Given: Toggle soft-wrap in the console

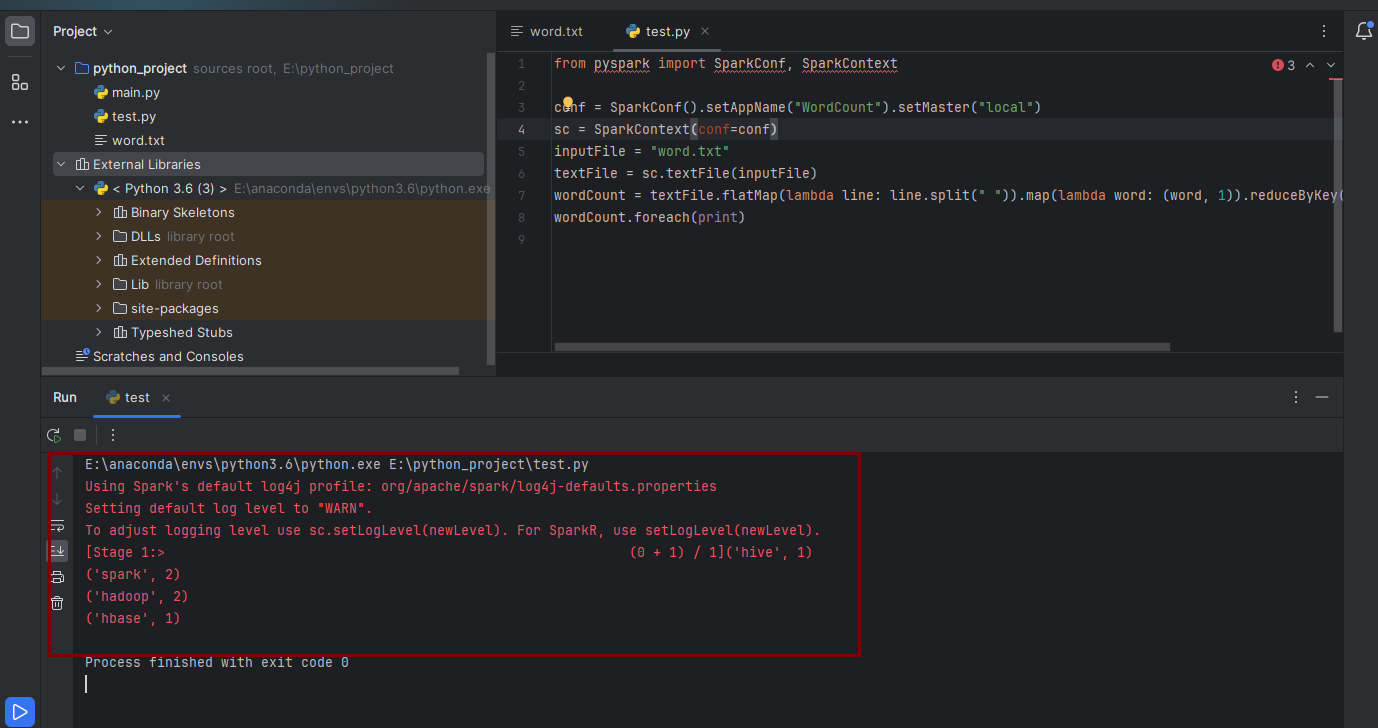Looking at the screenshot, I should click(x=57, y=525).
